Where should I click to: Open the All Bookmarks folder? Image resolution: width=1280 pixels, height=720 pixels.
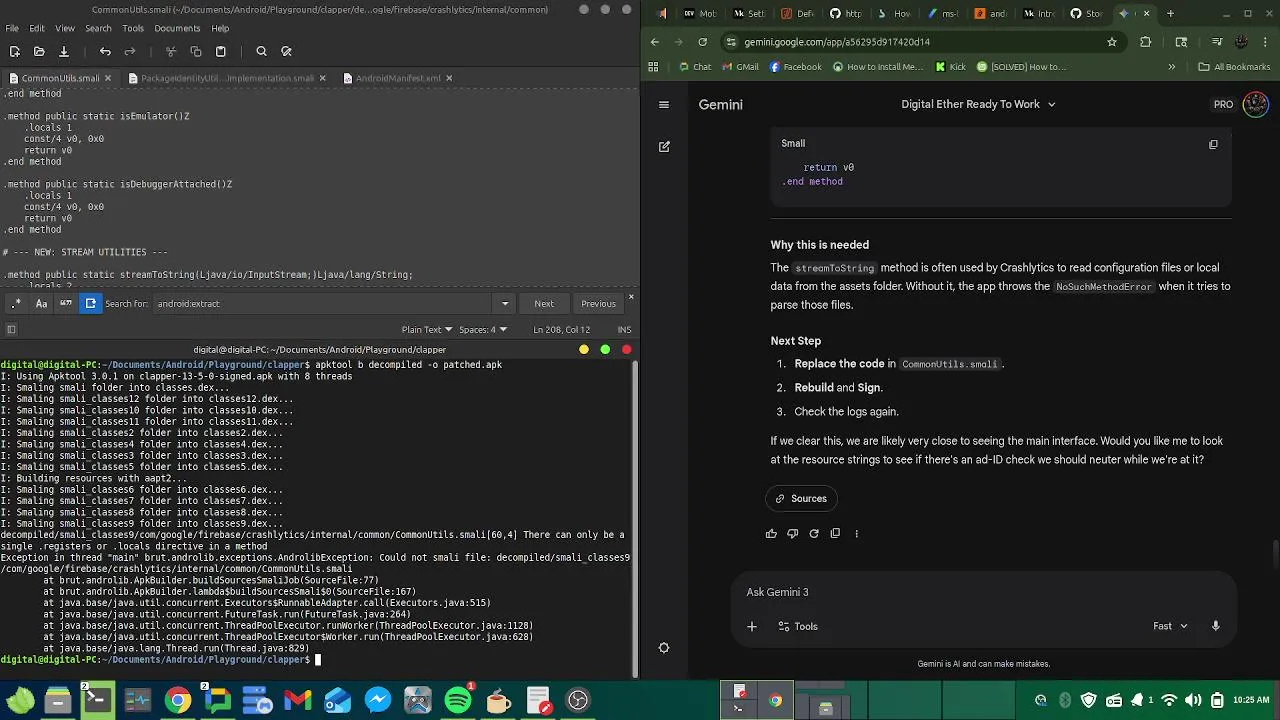pos(1234,67)
